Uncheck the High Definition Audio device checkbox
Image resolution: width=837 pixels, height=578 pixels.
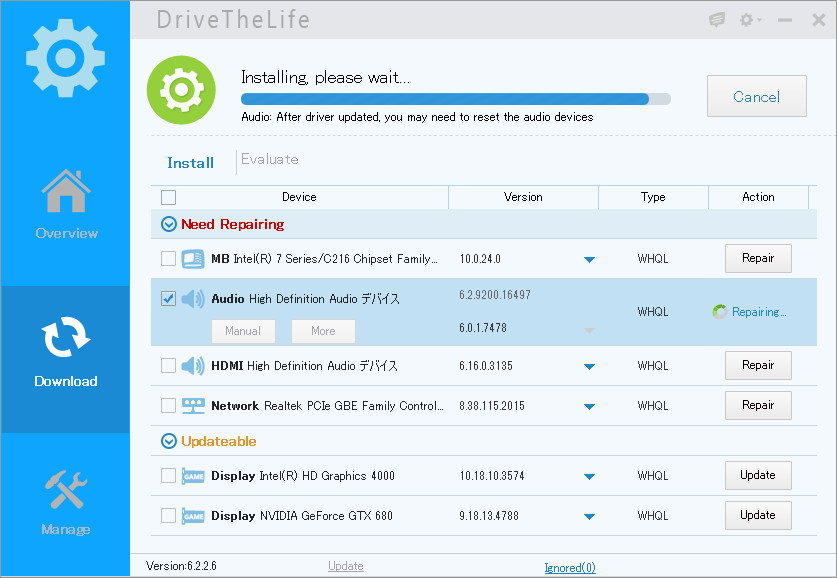168,297
